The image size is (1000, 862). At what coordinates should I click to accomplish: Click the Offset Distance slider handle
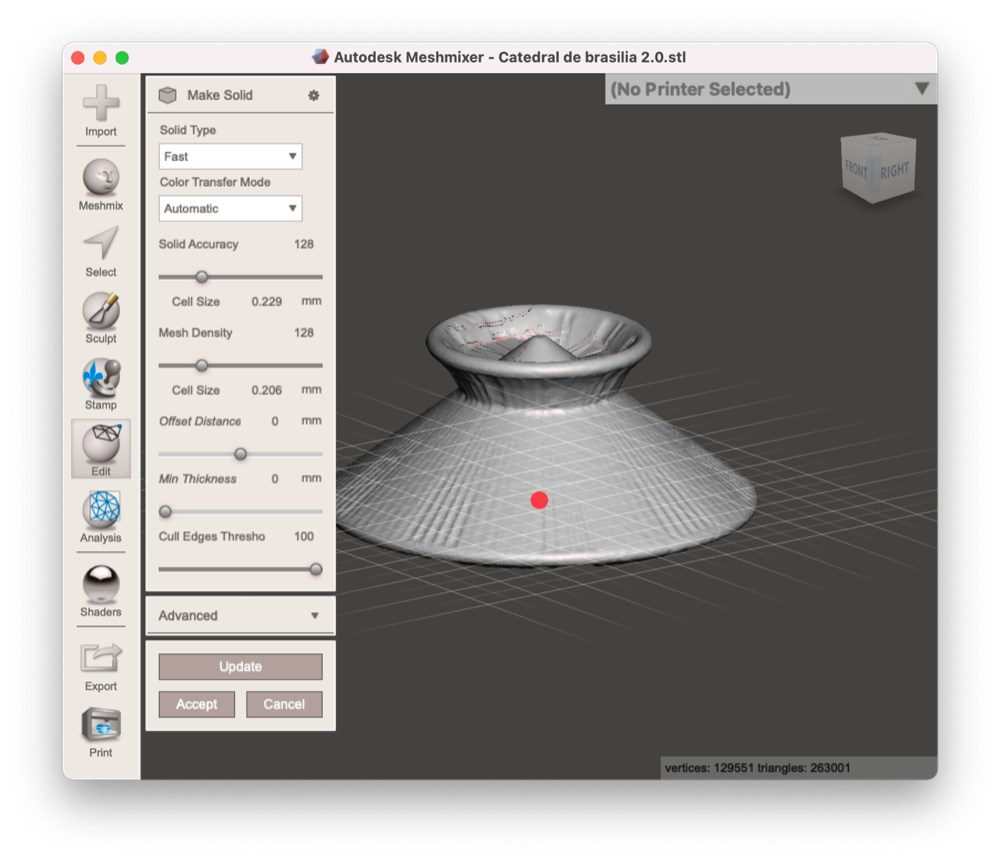click(x=240, y=454)
